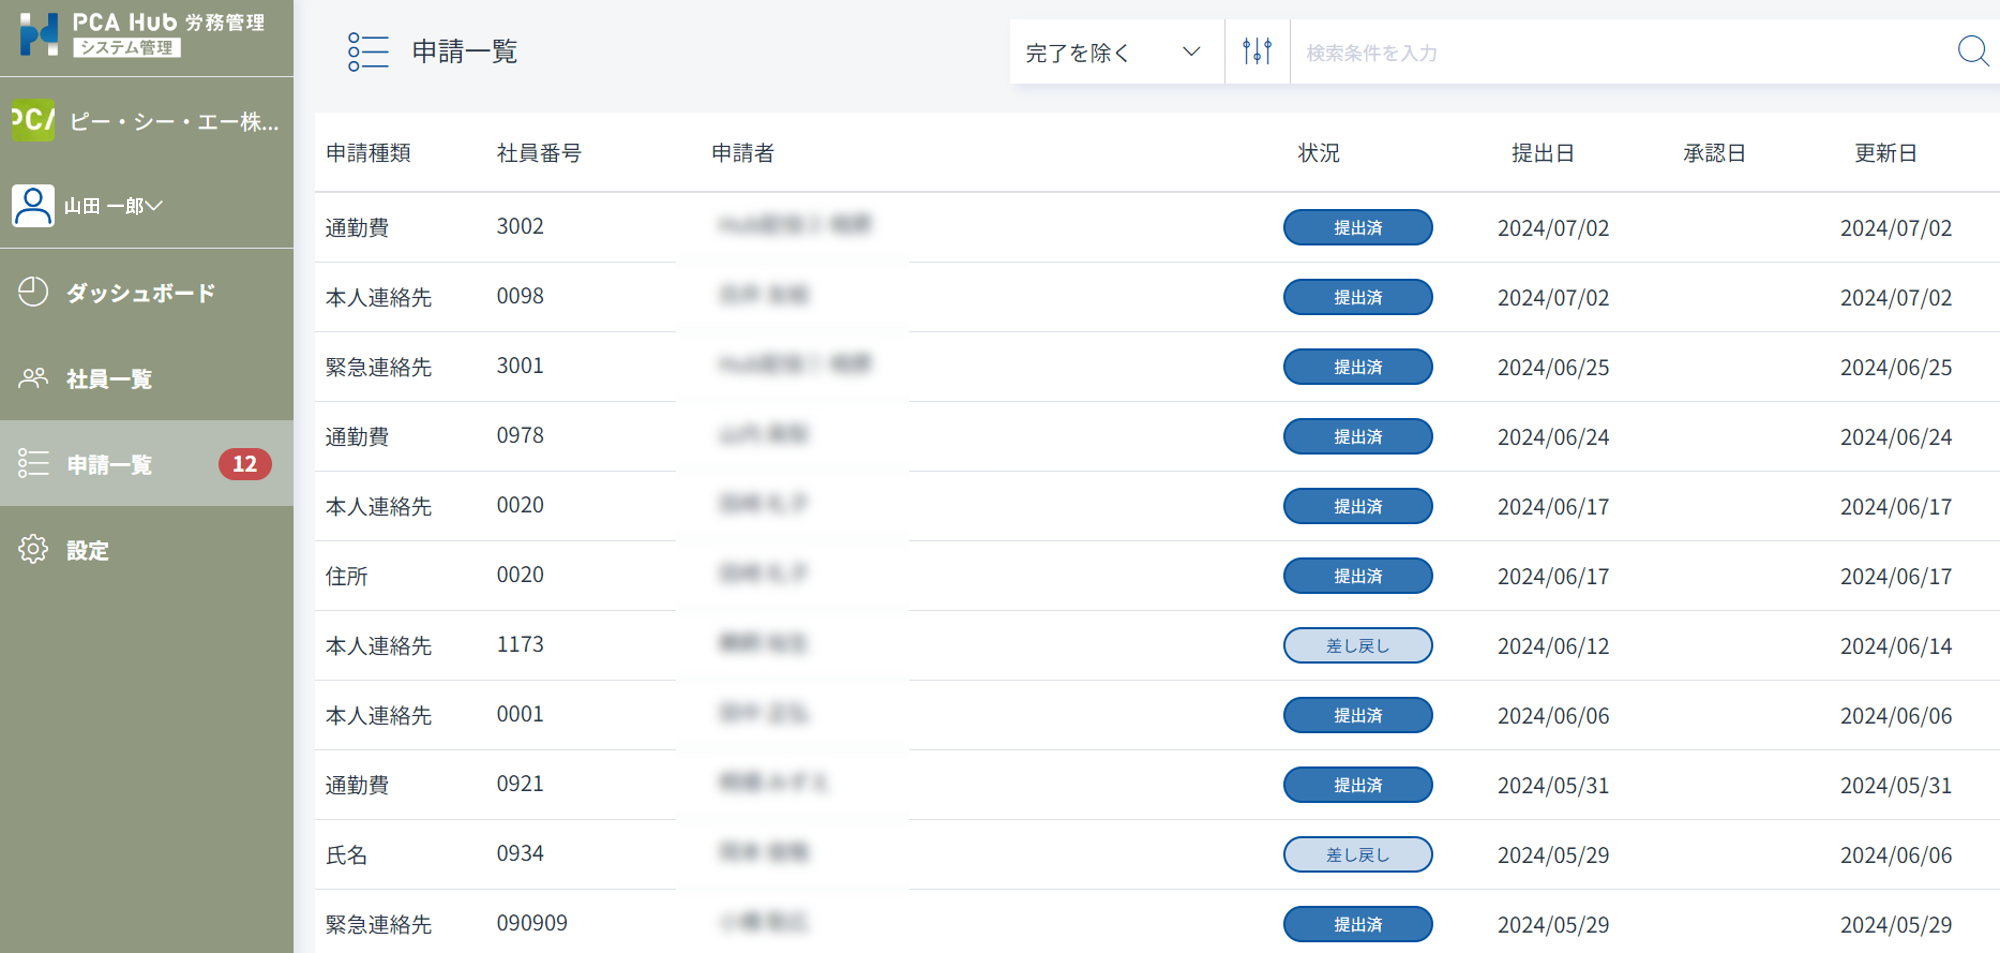The width and height of the screenshot is (2000, 953).
Task: Select the ピー・シー・エー株 company entry
Action: point(147,121)
